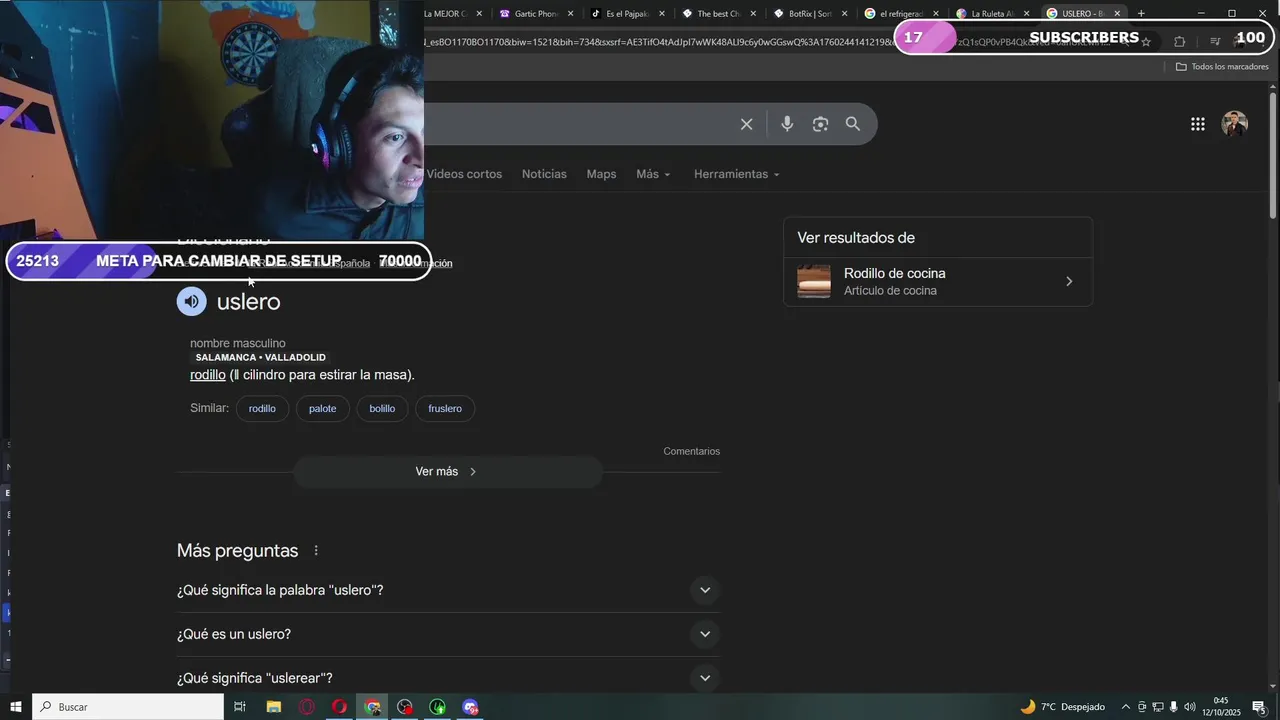Open the Comentarios feedback link
The height and width of the screenshot is (720, 1280).
691,451
